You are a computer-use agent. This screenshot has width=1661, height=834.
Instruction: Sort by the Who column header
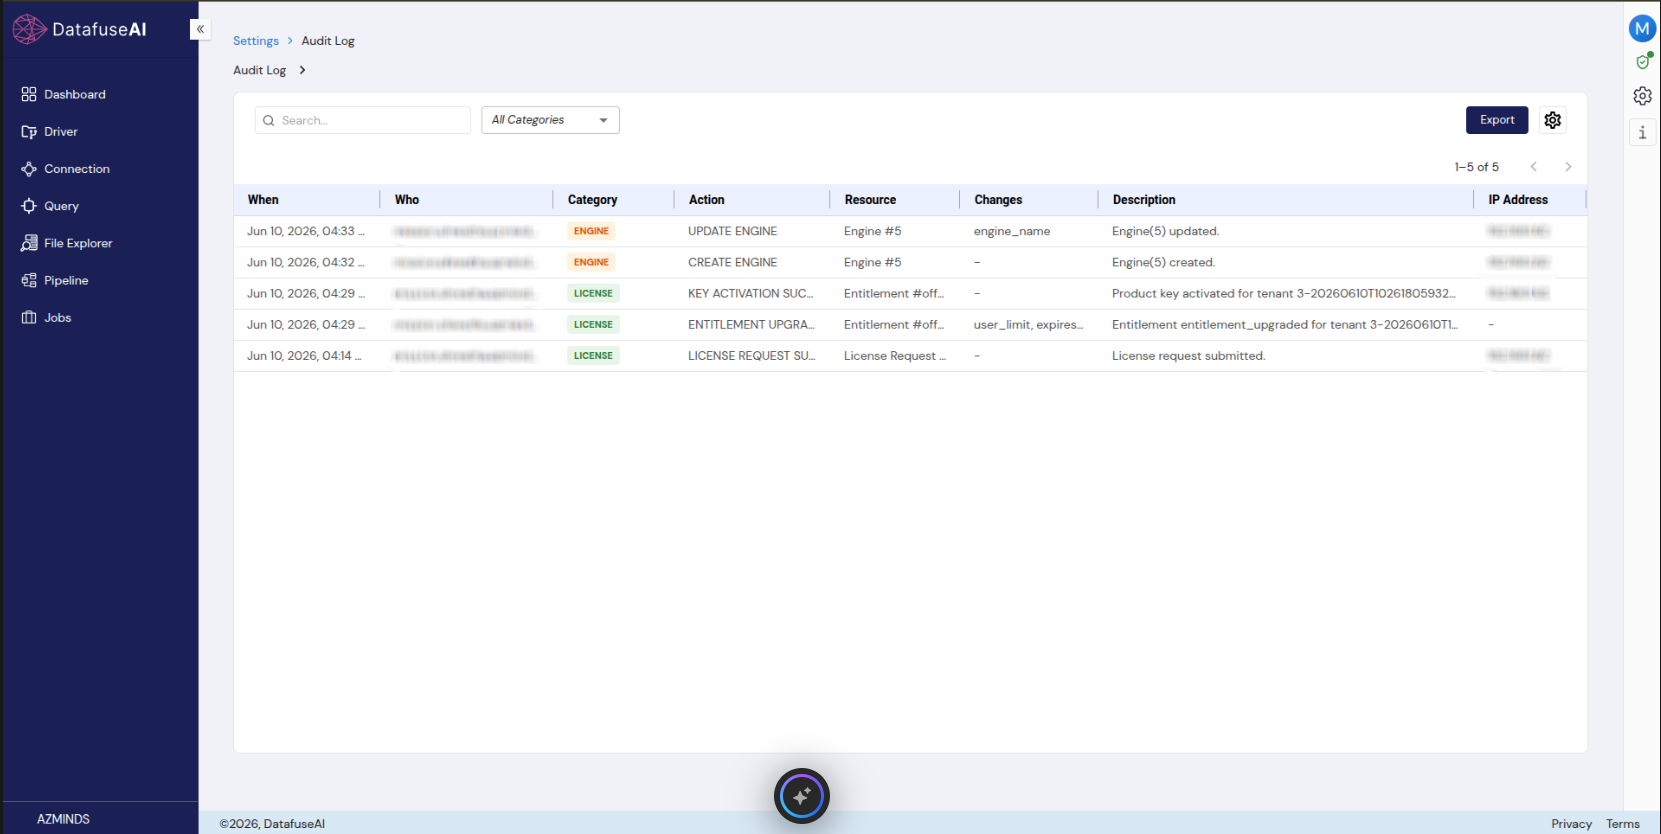tap(407, 200)
